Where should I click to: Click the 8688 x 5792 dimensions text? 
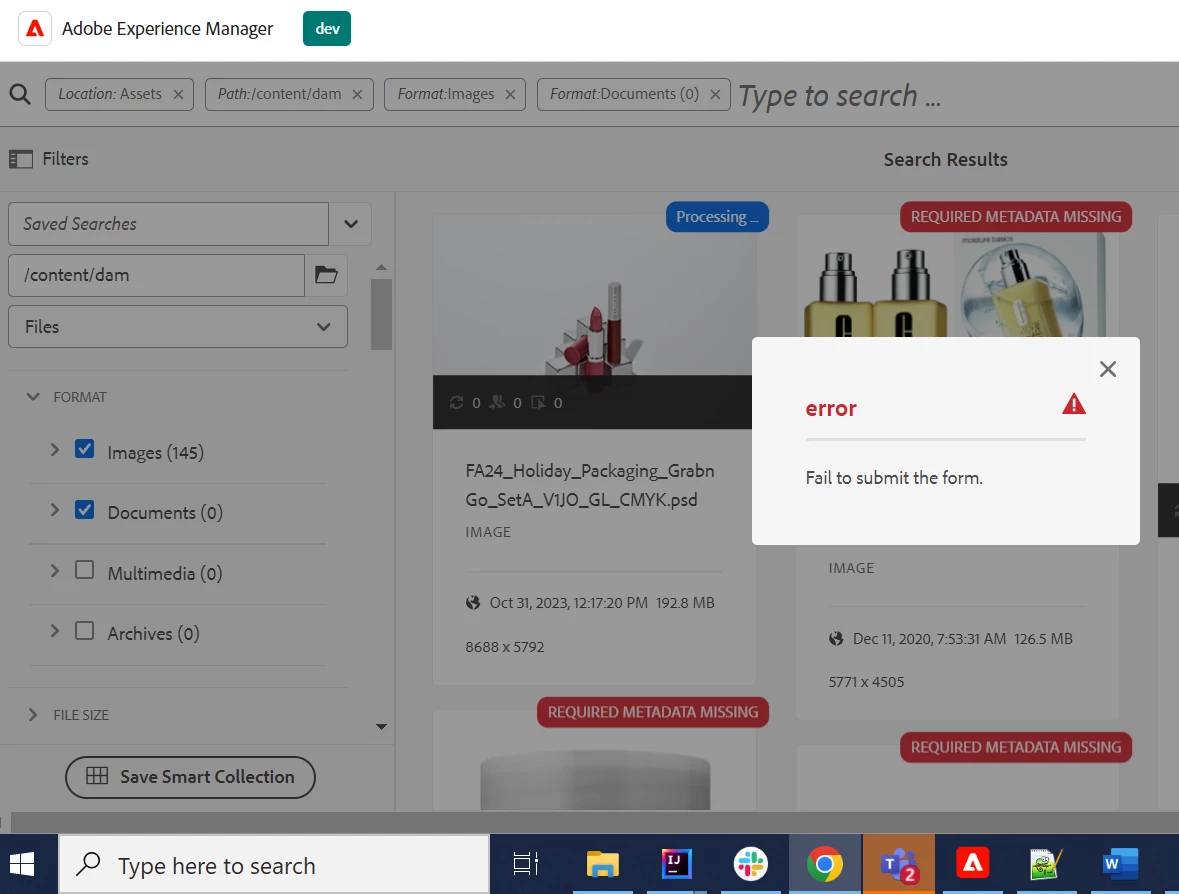(x=505, y=647)
